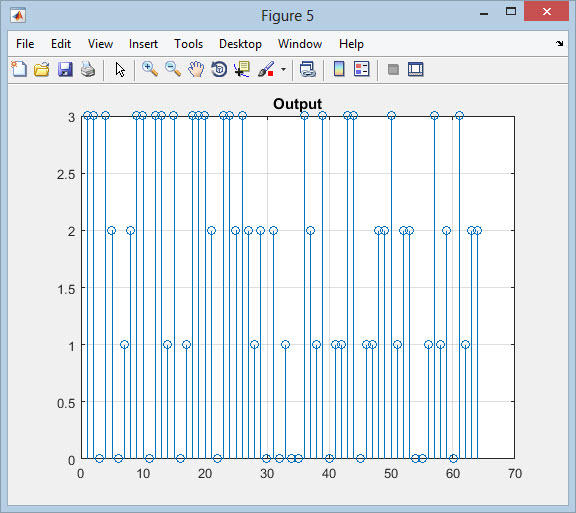576x513 pixels.
Task: Activate the Zoom Out magnifier tool
Action: [x=173, y=69]
